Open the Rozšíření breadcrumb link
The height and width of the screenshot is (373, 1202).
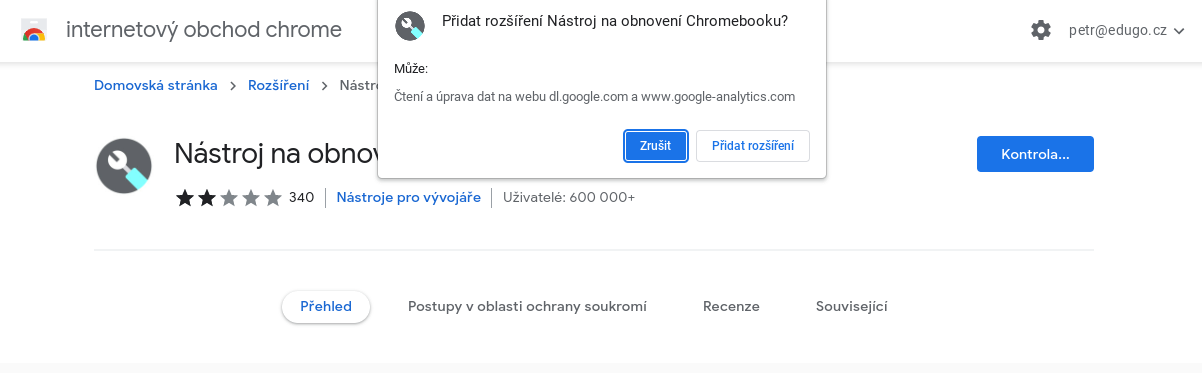pyautogui.click(x=278, y=86)
